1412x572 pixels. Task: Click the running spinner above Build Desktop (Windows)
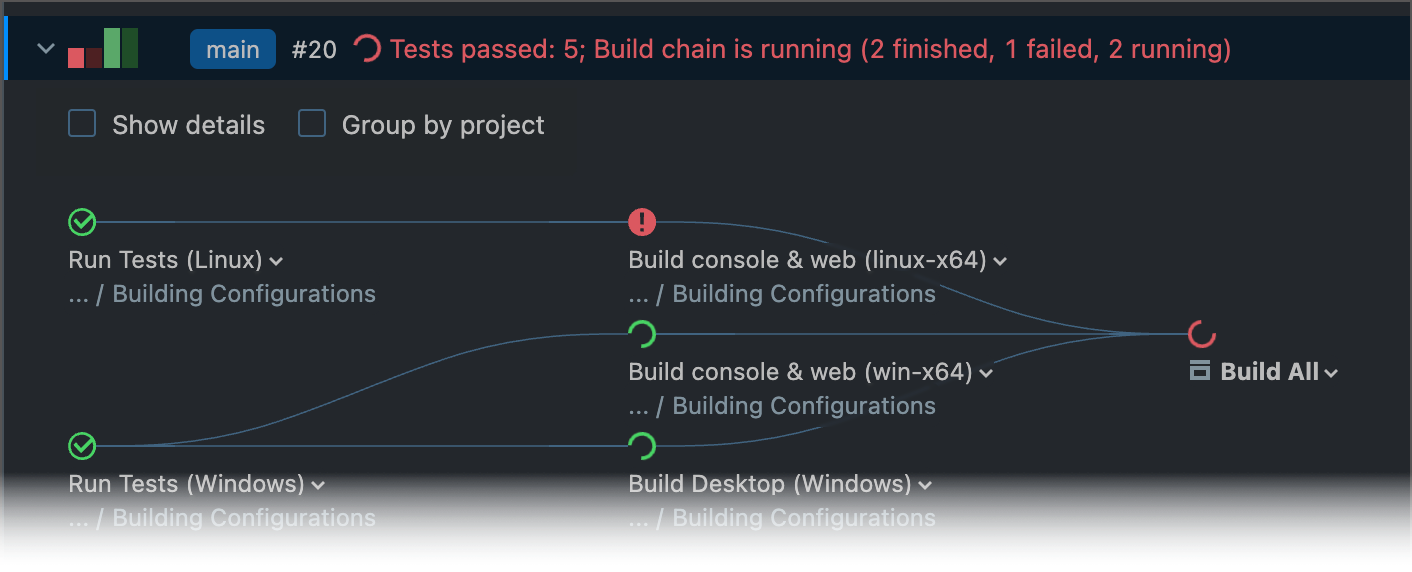[x=641, y=446]
